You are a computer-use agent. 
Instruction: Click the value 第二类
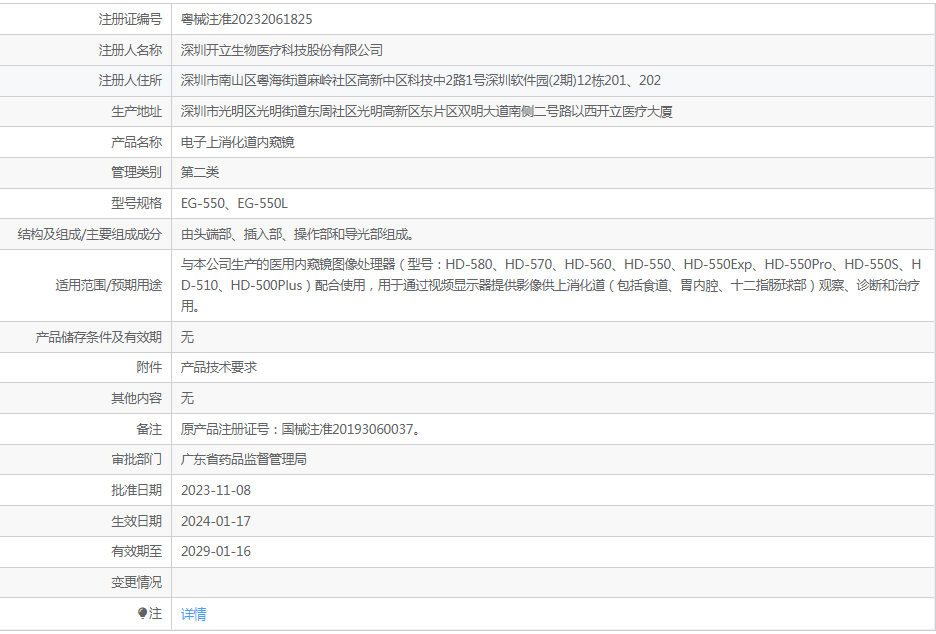click(x=200, y=173)
